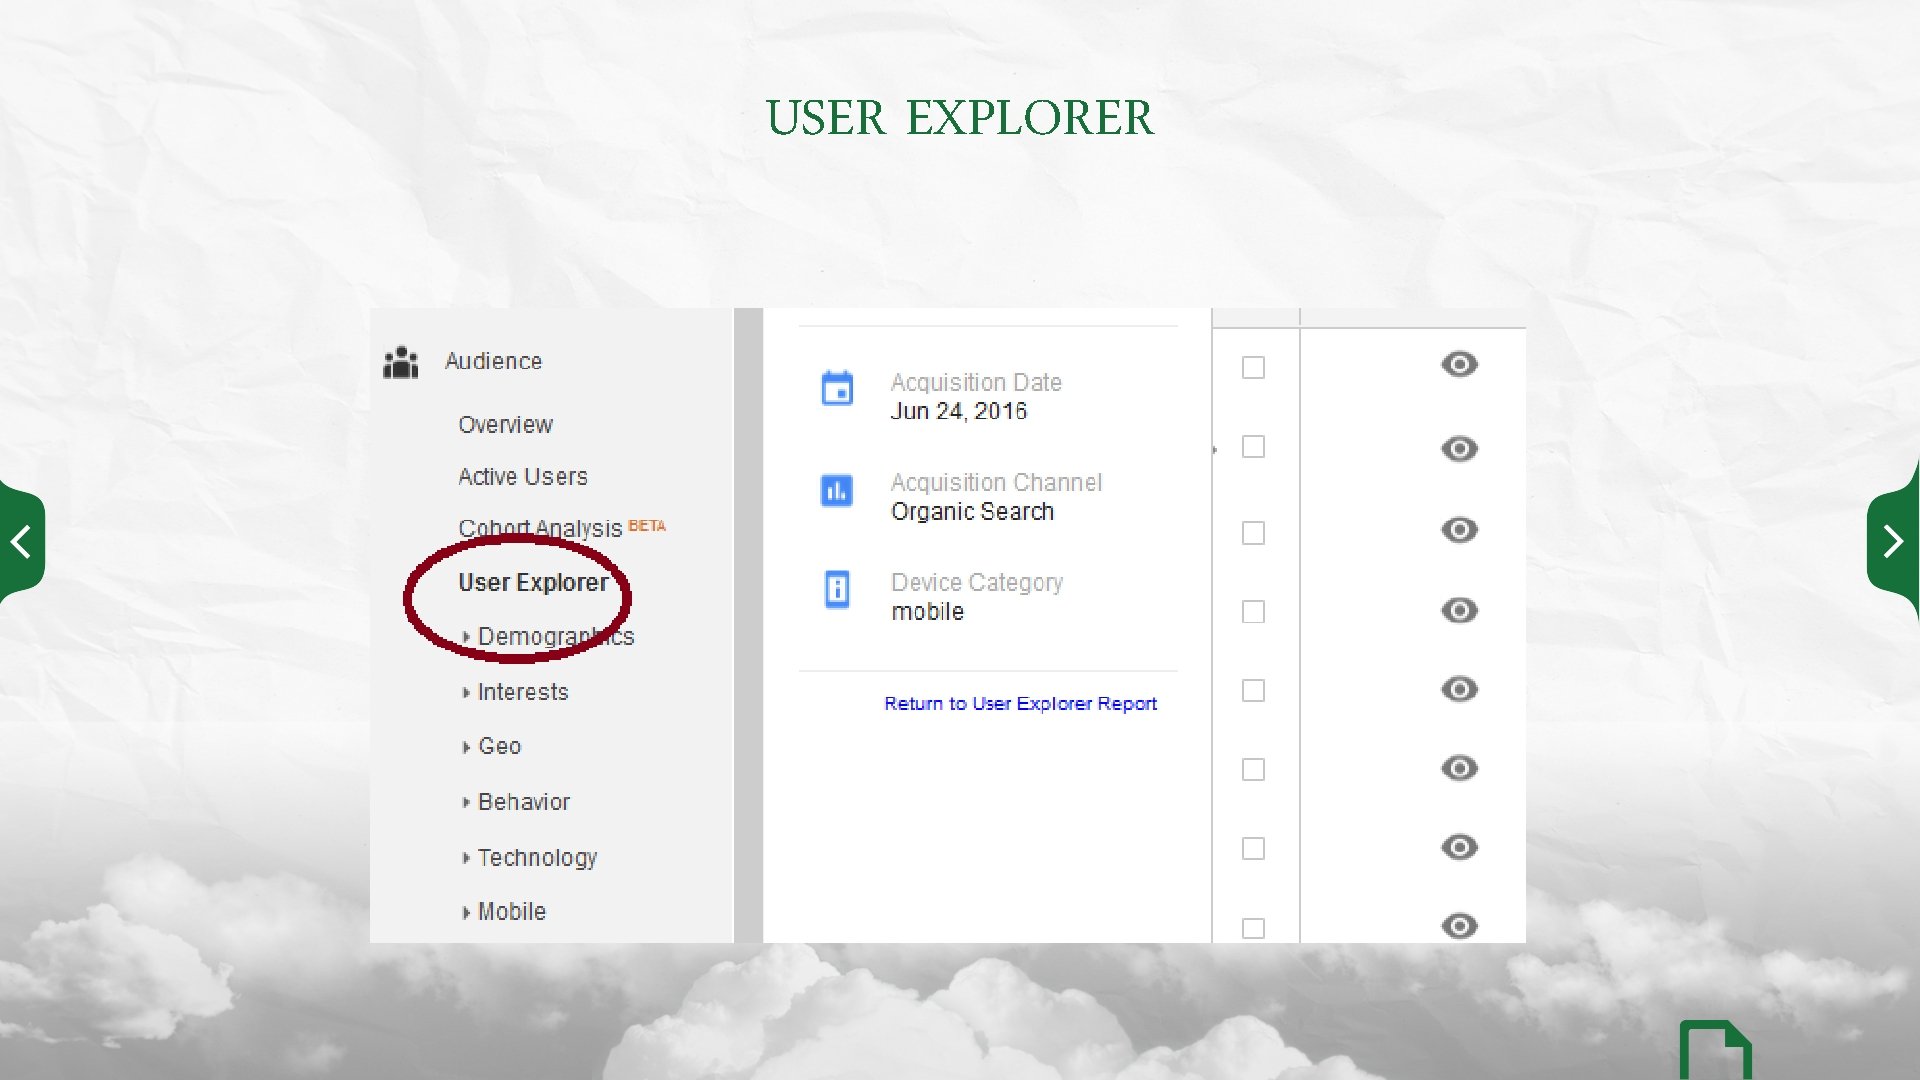Toggle the sixth row eye icon

pyautogui.click(x=1460, y=768)
